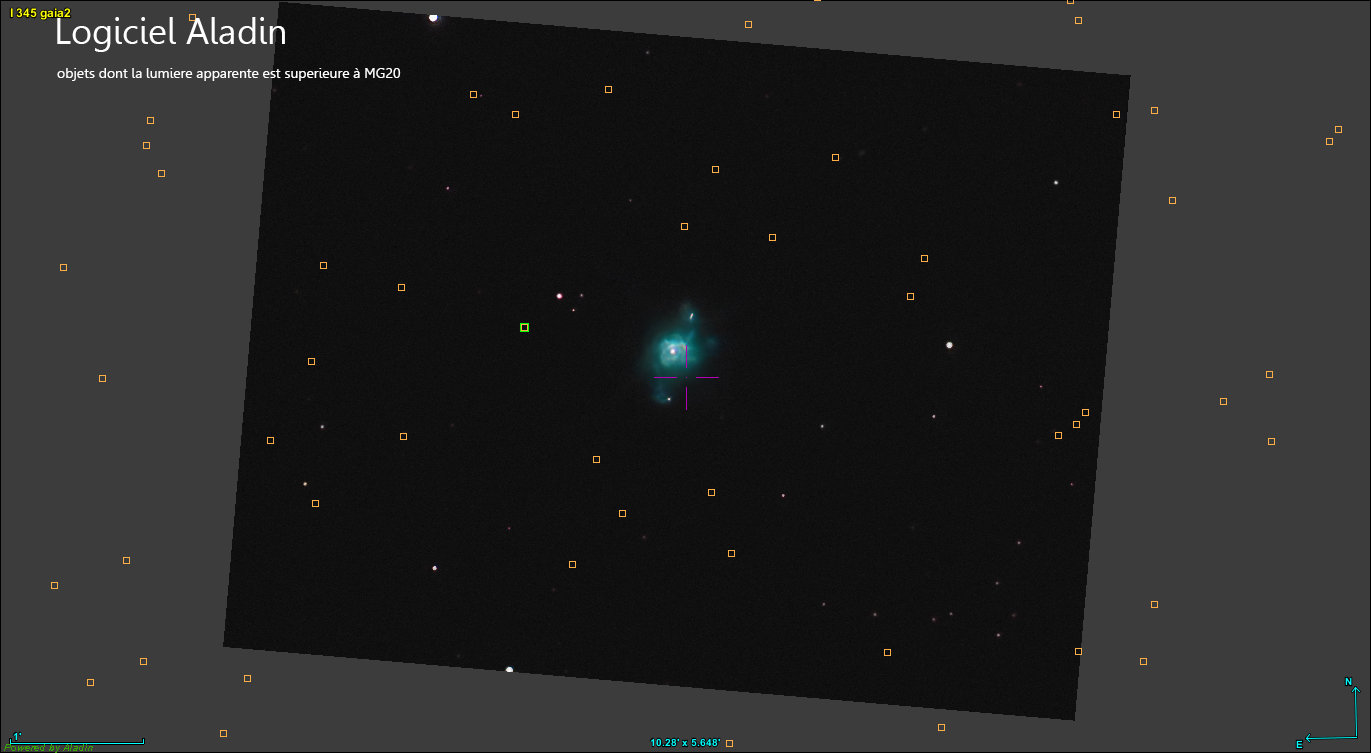Image resolution: width=1371 pixels, height=753 pixels.
Task: Click the center of the cyan planetary nebula
Action: coord(673,351)
